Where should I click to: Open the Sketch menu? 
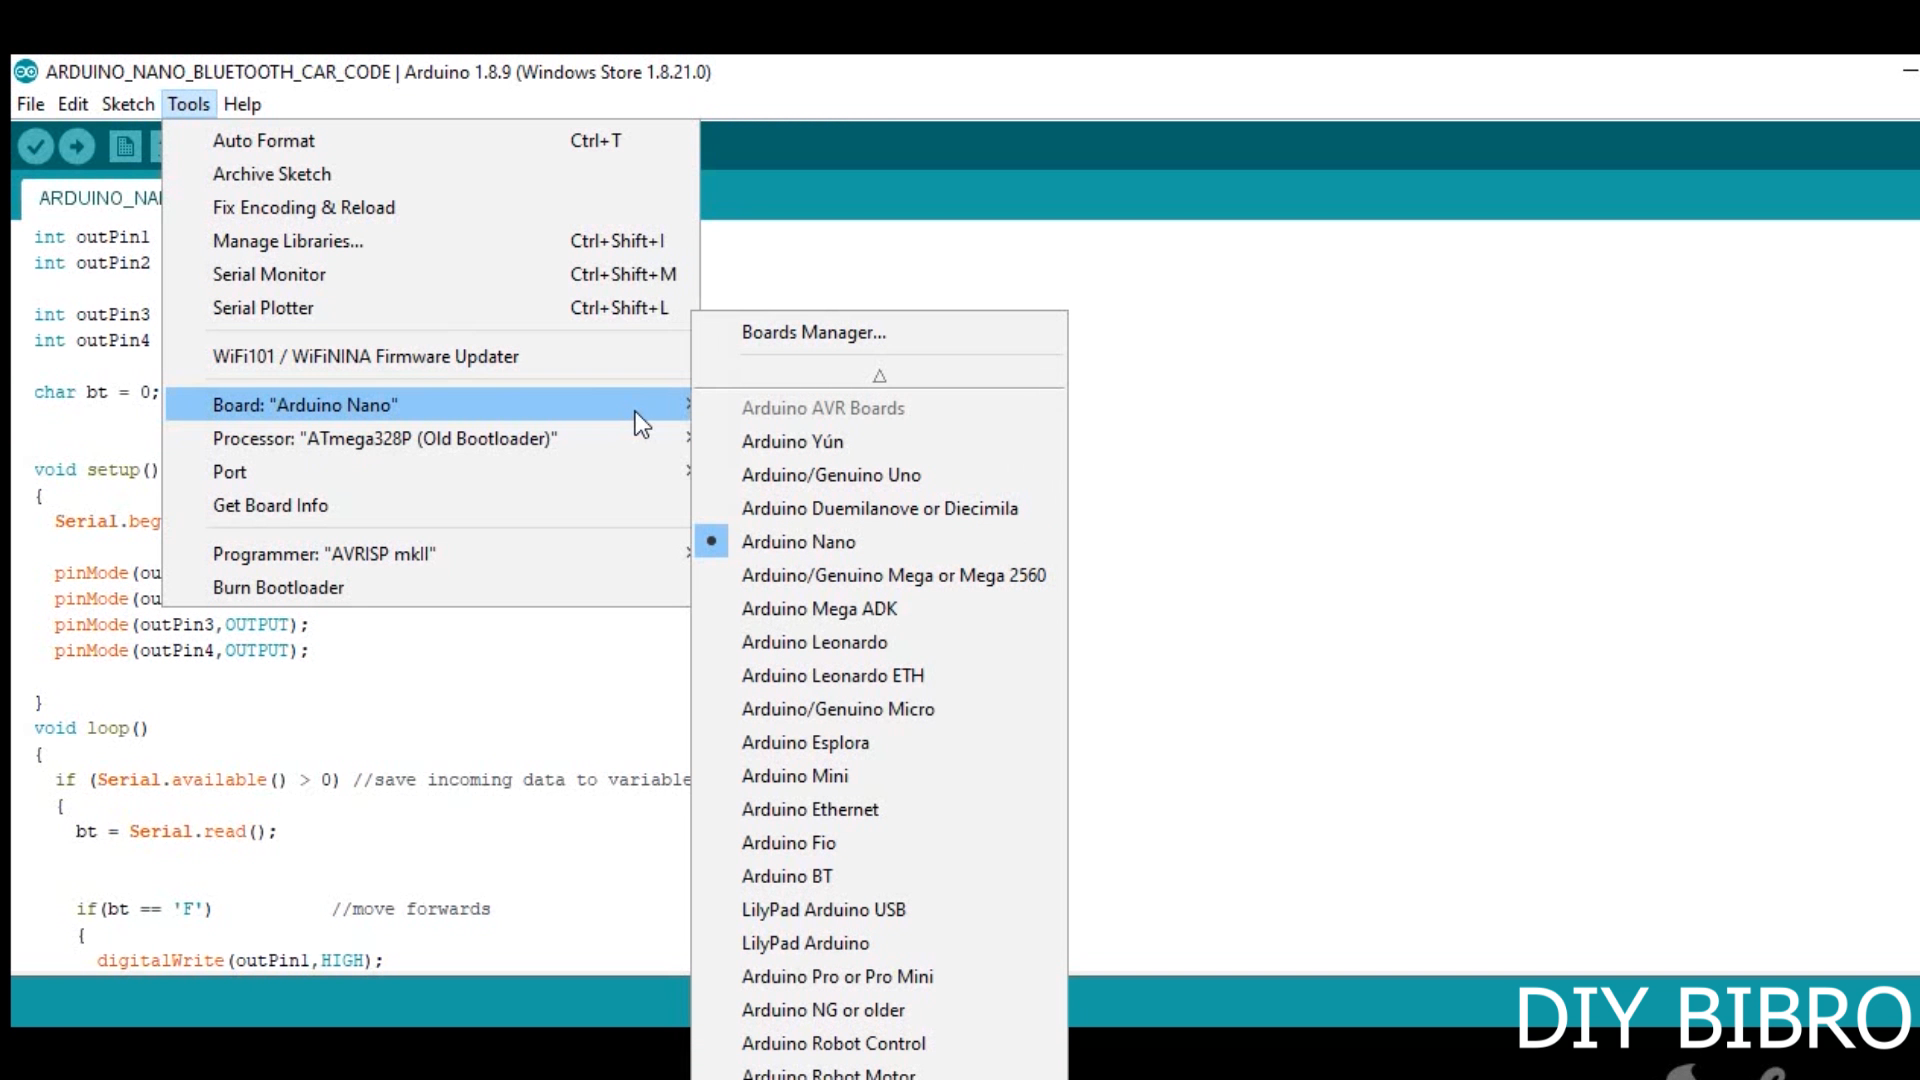(128, 104)
